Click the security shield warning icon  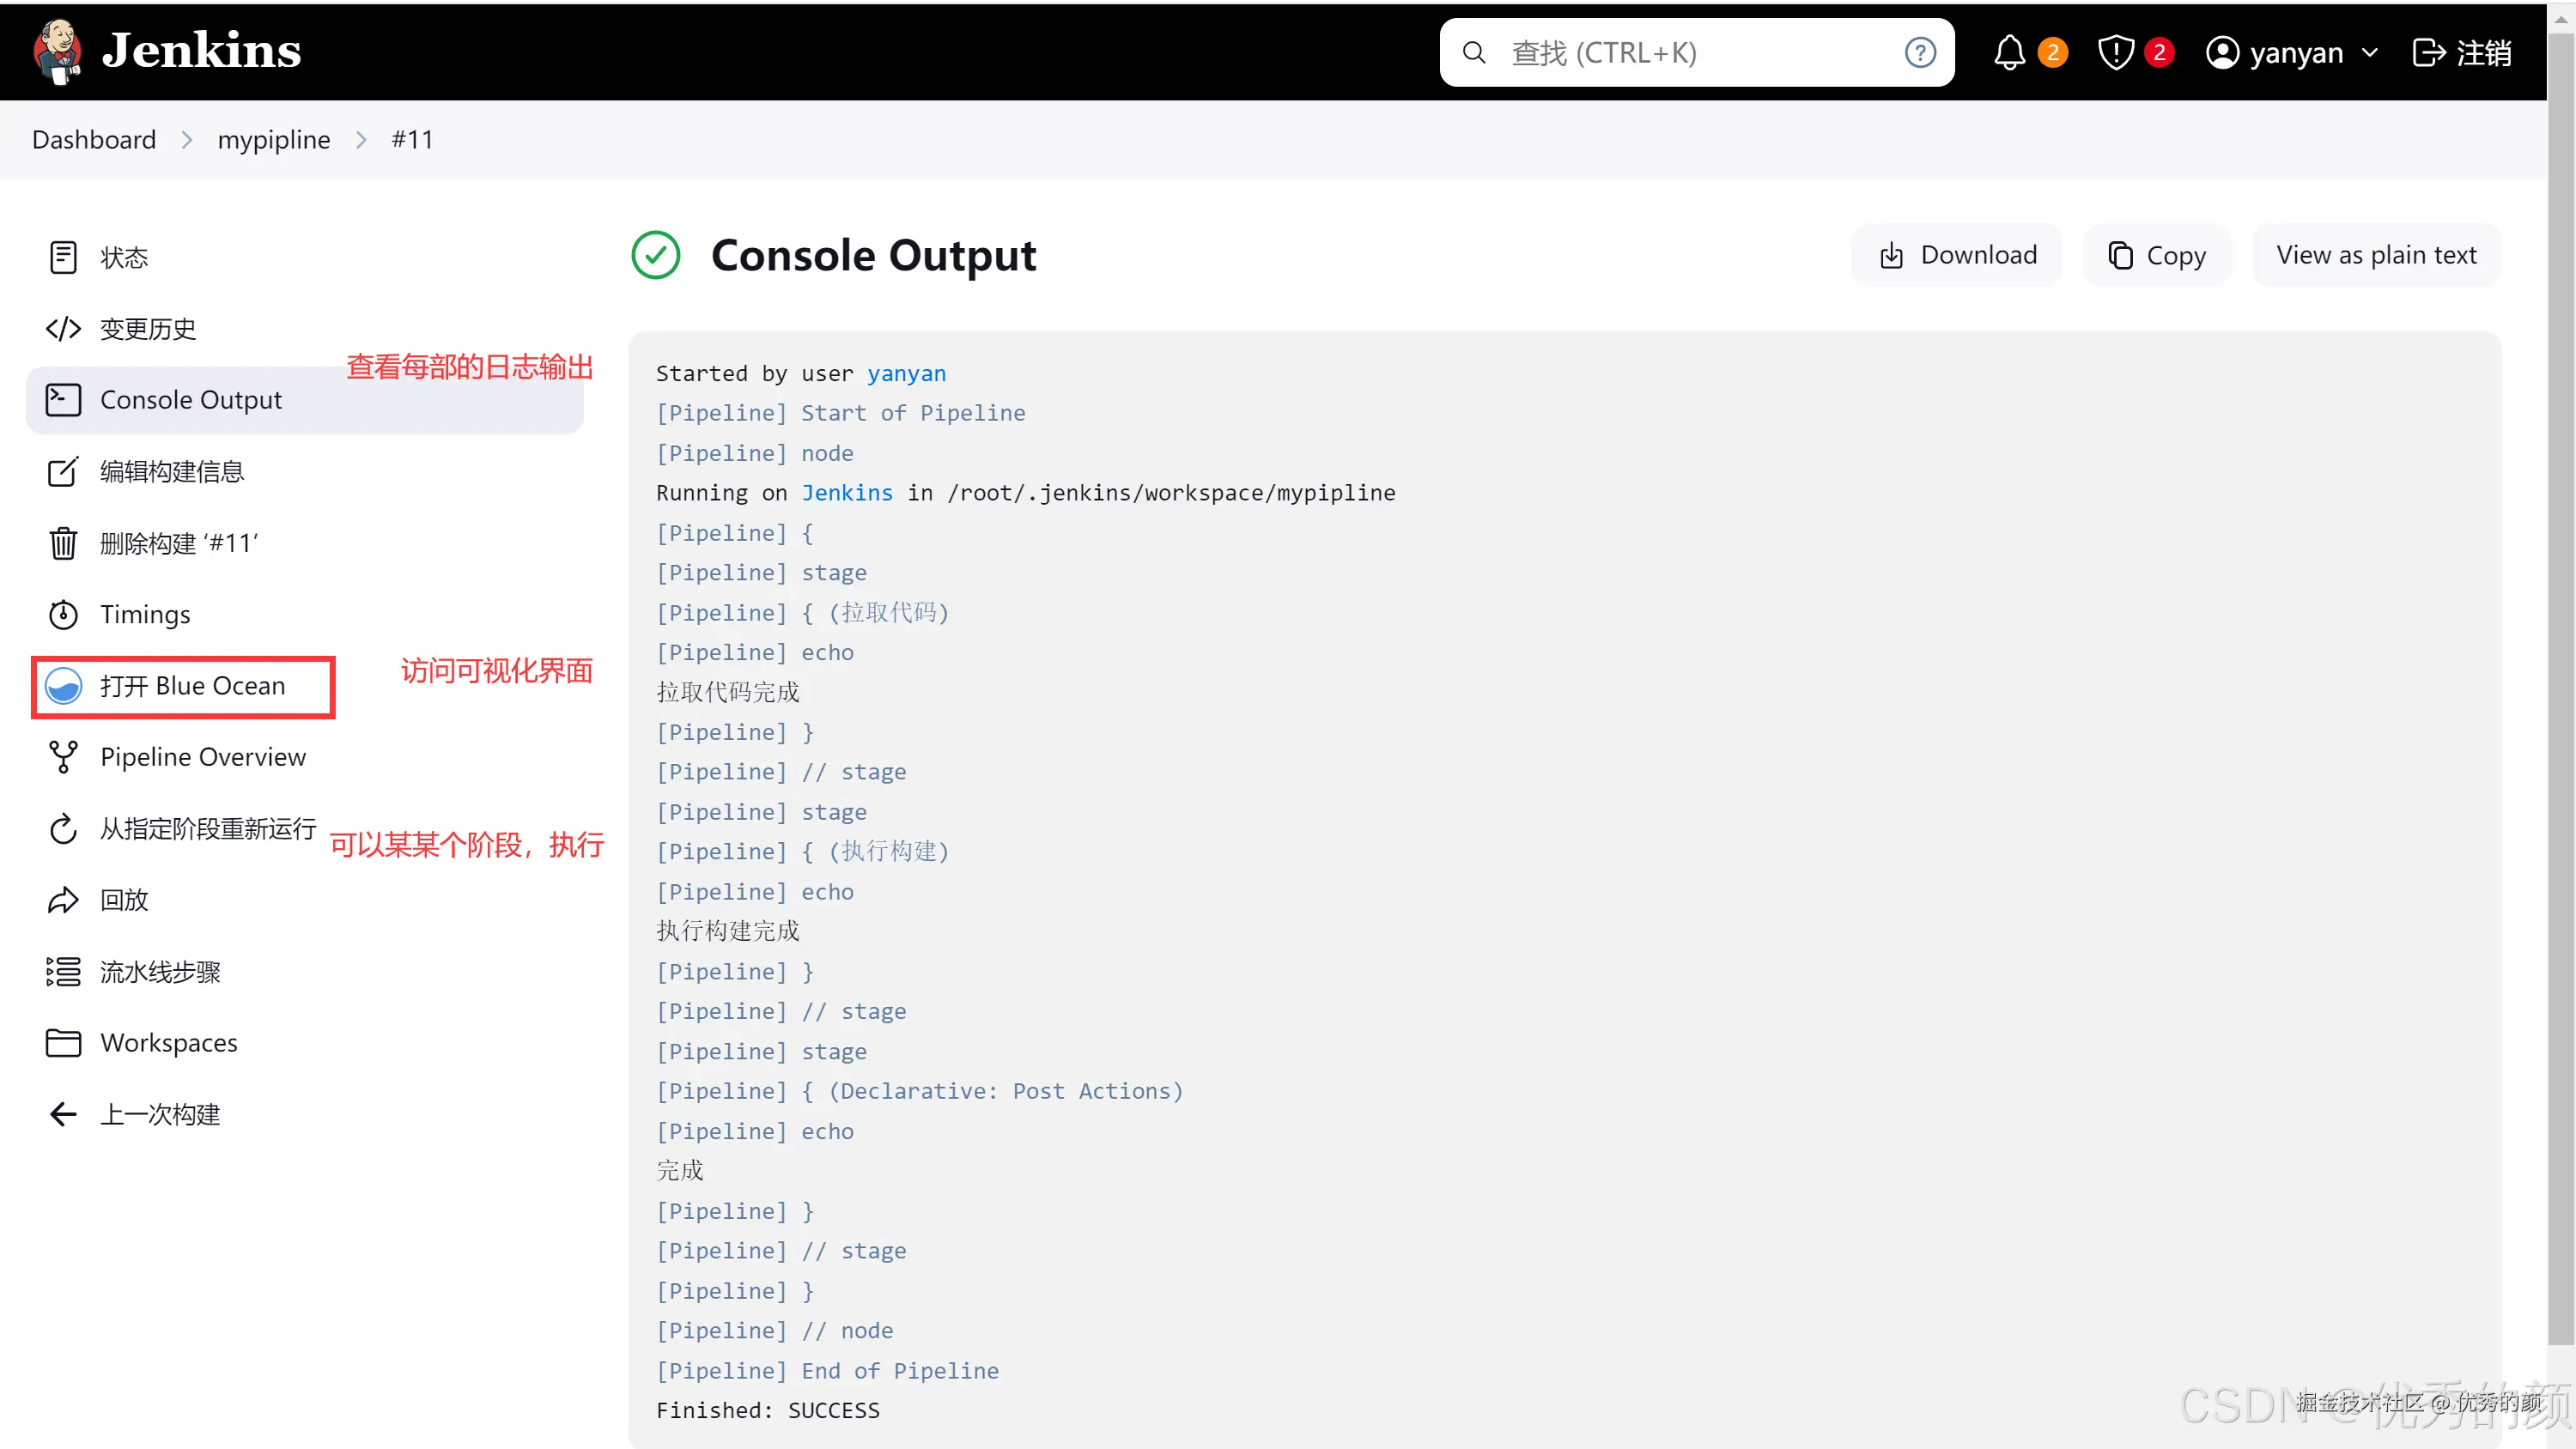pyautogui.click(x=2115, y=52)
